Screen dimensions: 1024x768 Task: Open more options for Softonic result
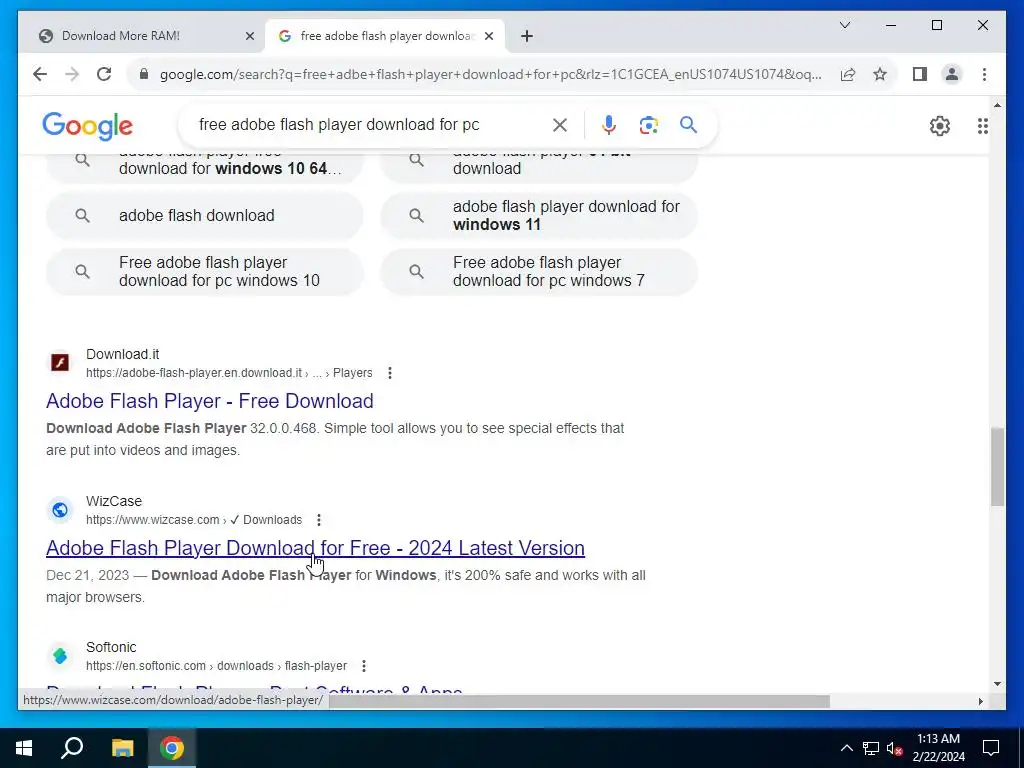click(x=364, y=666)
